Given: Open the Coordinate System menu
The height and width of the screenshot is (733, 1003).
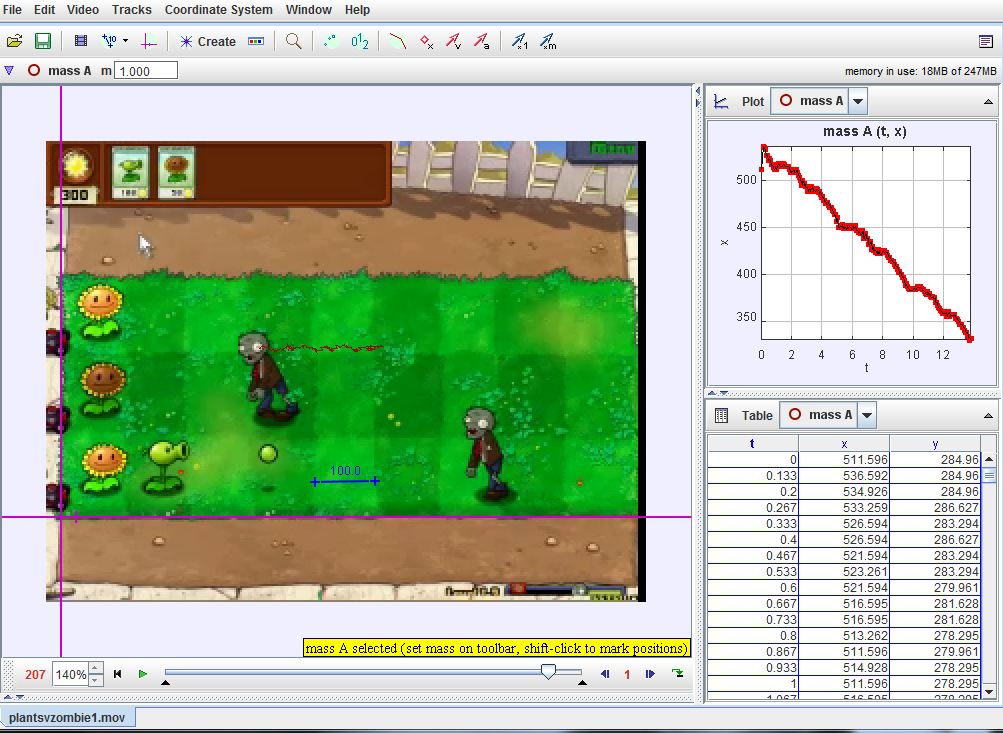Looking at the screenshot, I should [x=219, y=10].
